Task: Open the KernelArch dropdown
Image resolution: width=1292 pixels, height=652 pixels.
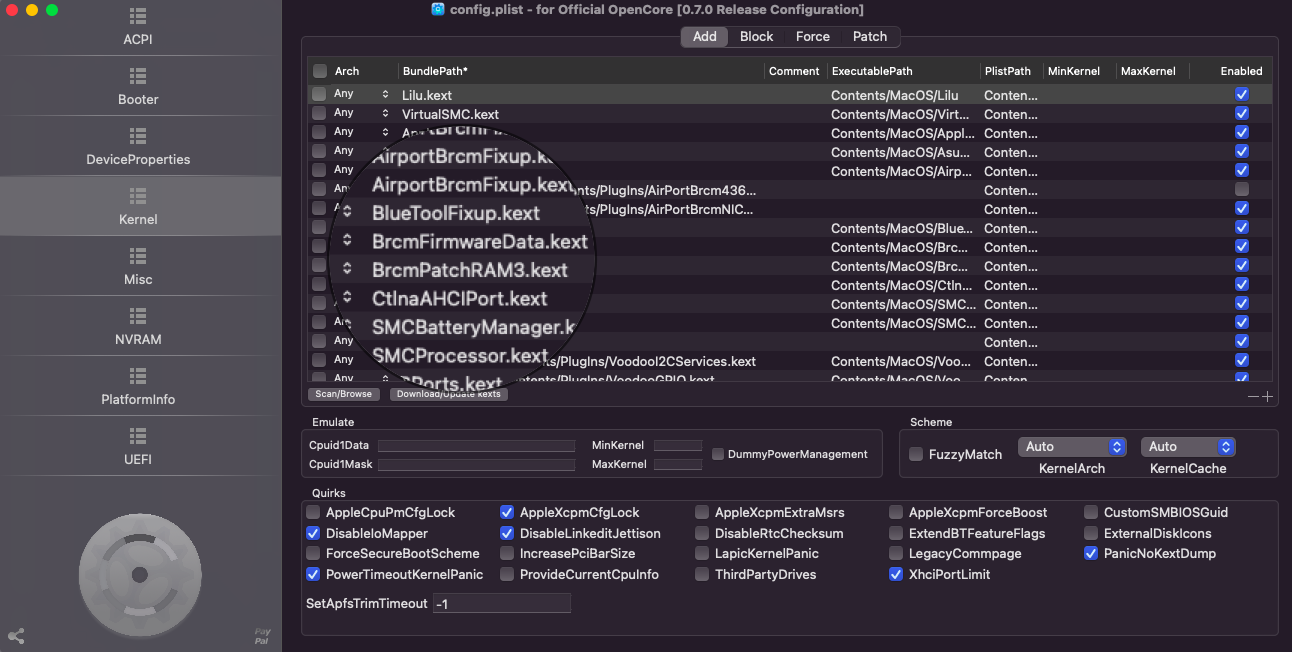Action: point(1072,447)
